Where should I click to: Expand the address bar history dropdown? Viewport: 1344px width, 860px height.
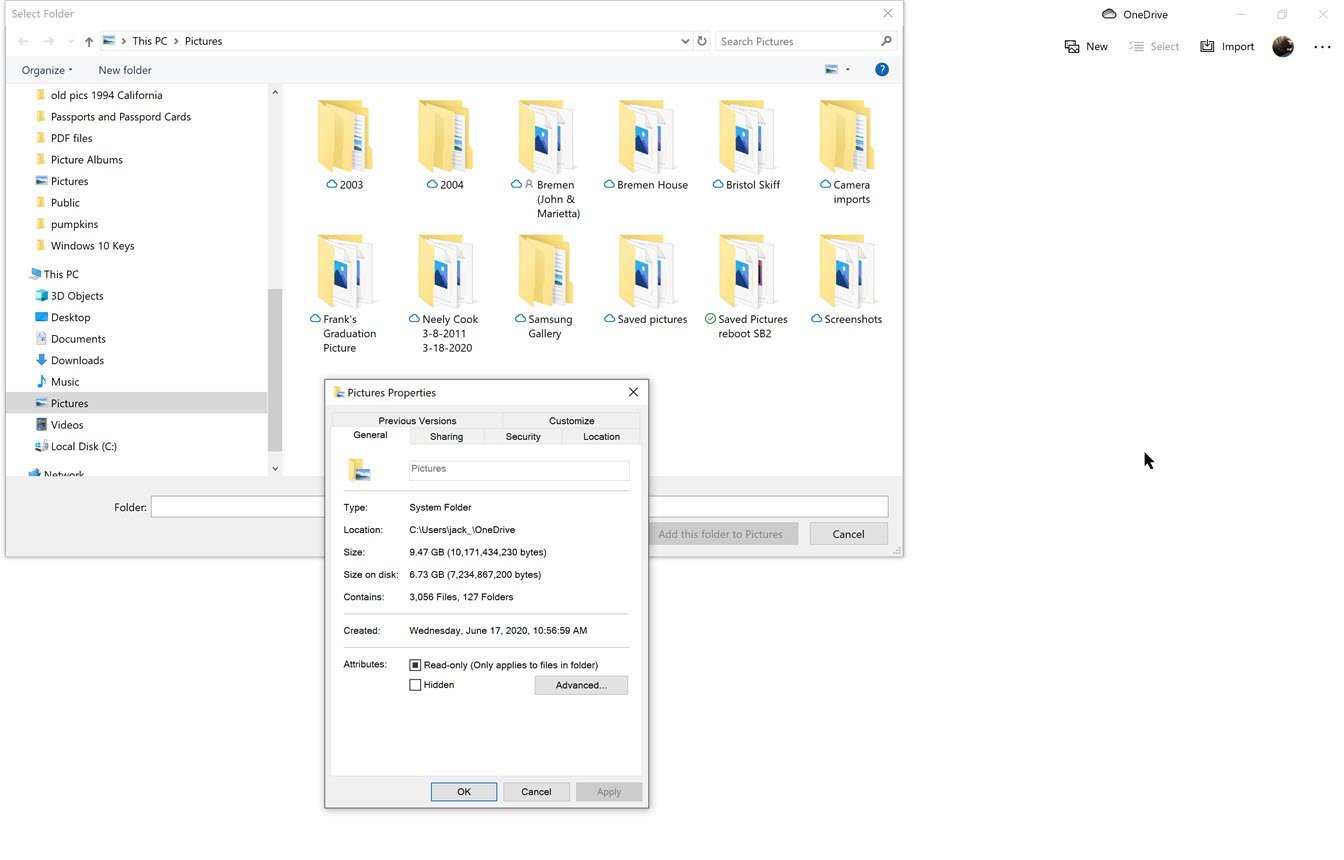685,41
